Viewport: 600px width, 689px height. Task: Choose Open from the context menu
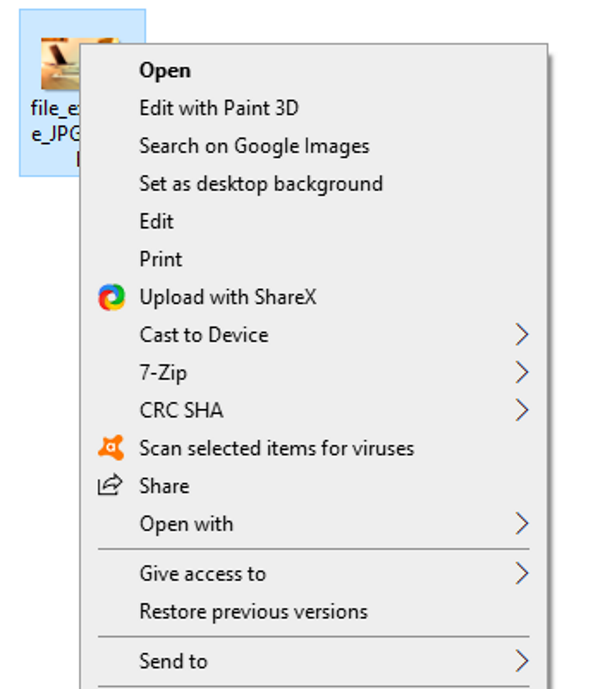coord(165,70)
